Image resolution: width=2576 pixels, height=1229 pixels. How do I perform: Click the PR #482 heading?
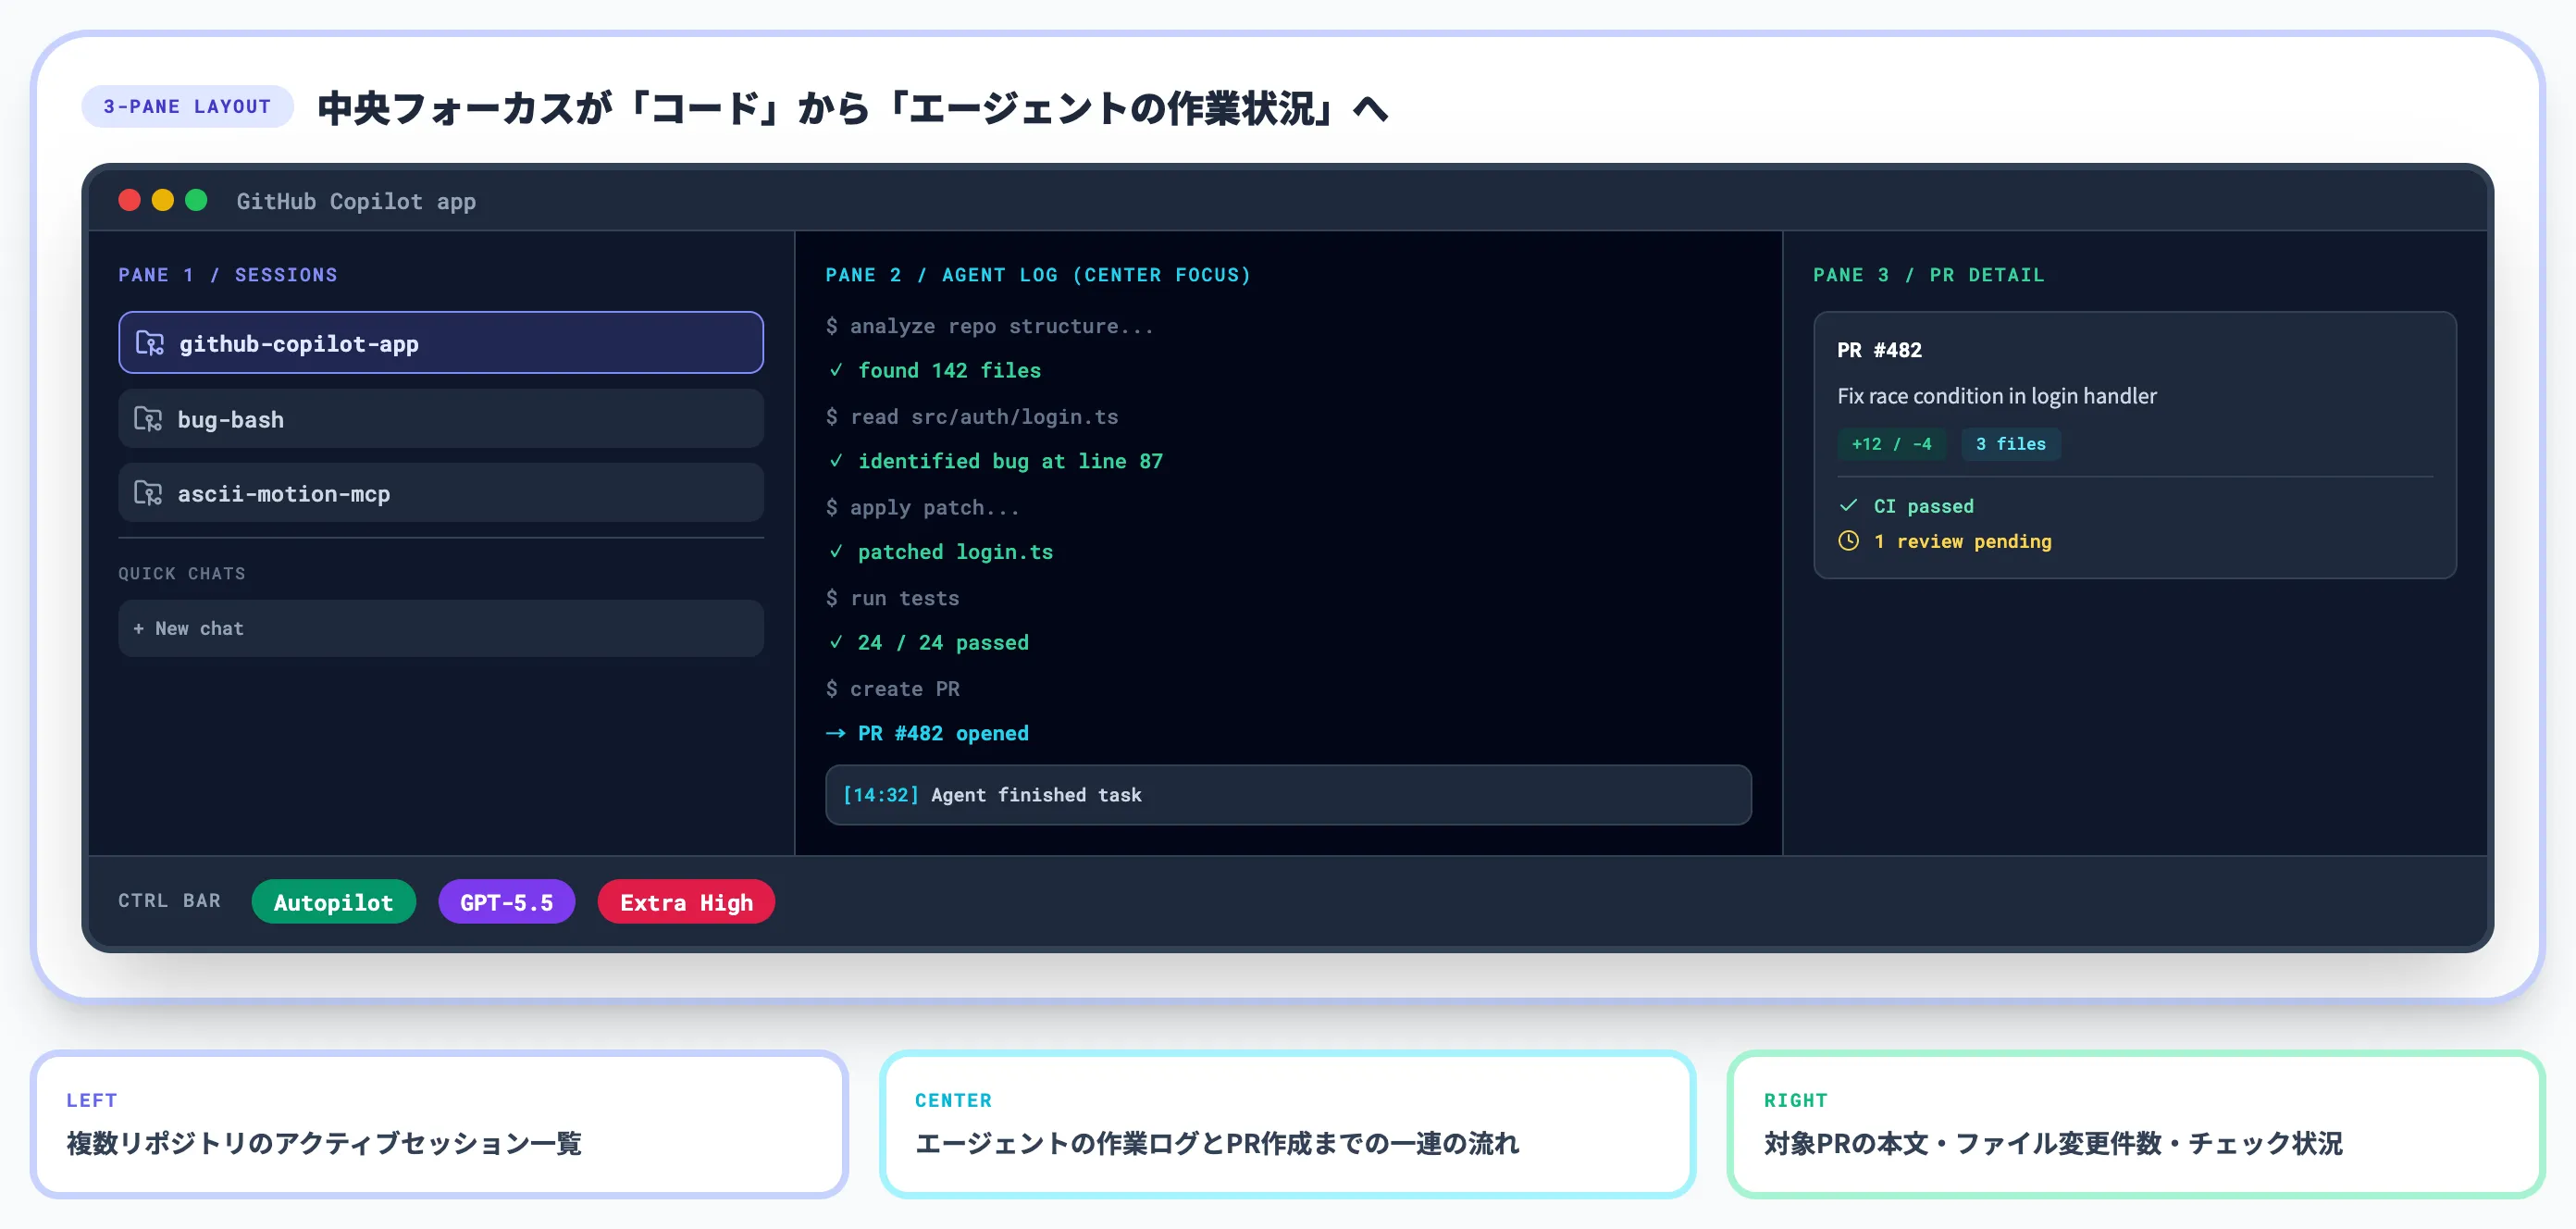(x=1879, y=350)
